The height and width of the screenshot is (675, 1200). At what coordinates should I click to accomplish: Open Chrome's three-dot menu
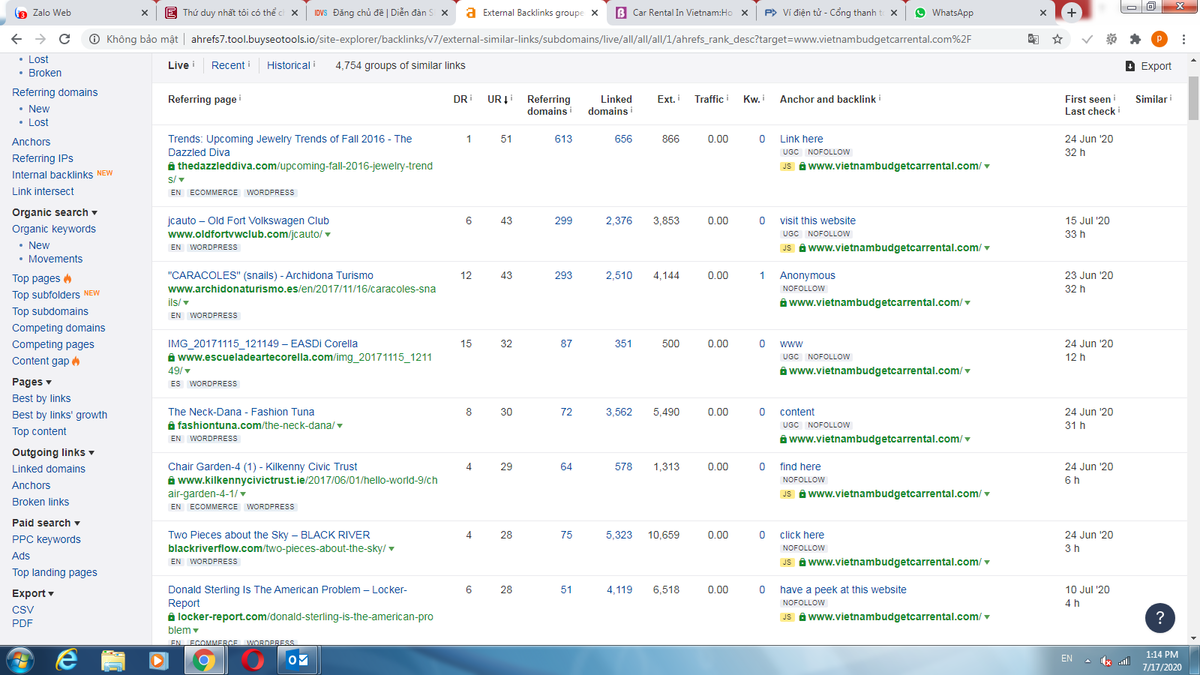[x=1184, y=39]
